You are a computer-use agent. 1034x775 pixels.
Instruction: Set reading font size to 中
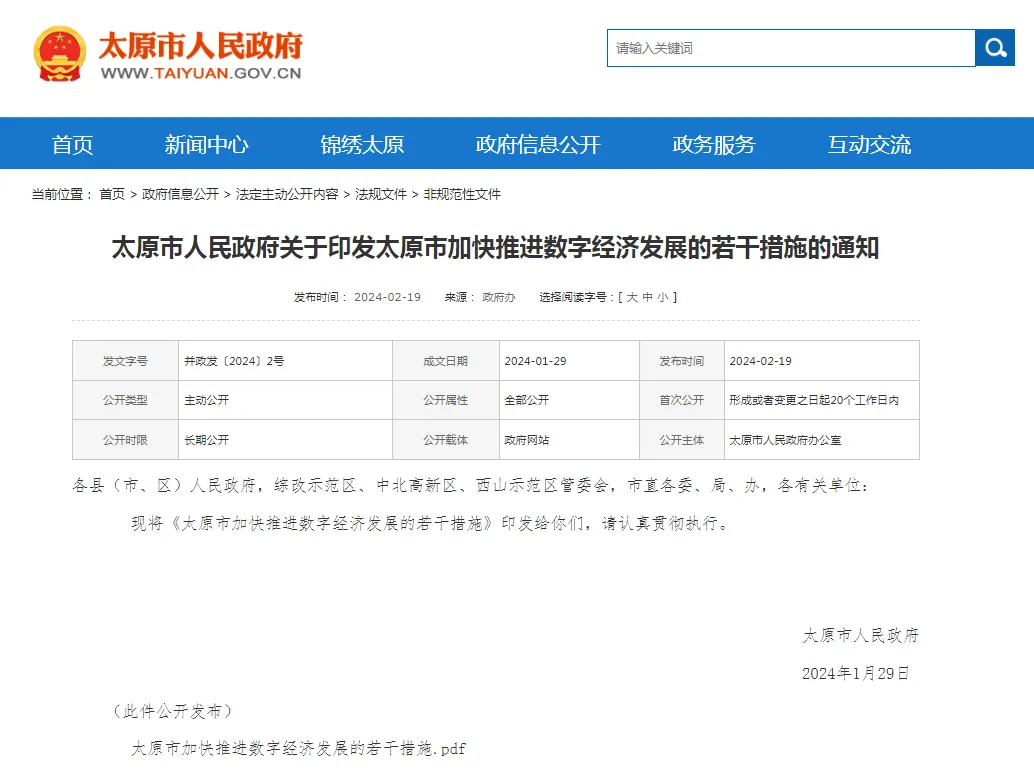pyautogui.click(x=647, y=297)
